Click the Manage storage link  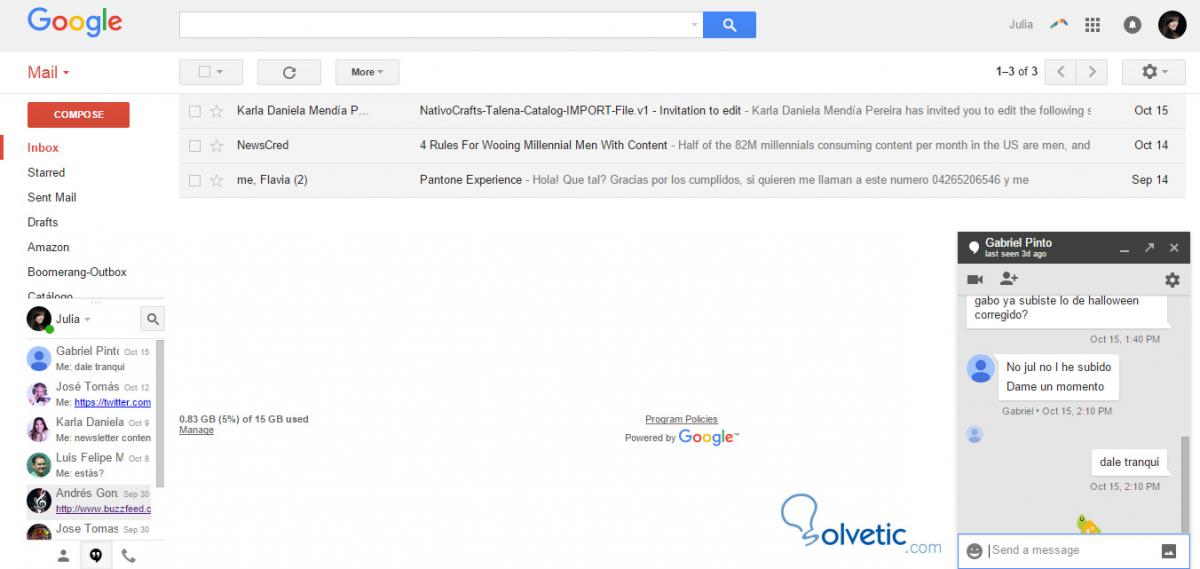[196, 430]
